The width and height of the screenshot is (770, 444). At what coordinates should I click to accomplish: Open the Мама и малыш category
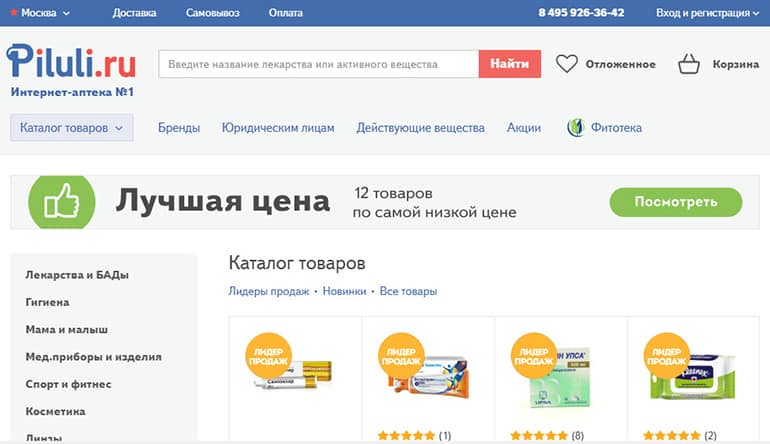pos(67,330)
